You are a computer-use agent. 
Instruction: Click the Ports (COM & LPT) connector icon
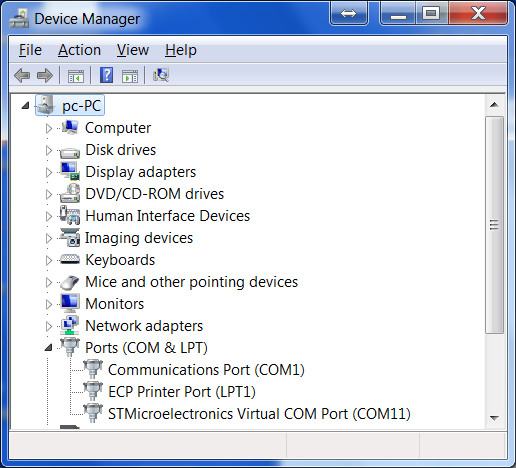pos(70,347)
